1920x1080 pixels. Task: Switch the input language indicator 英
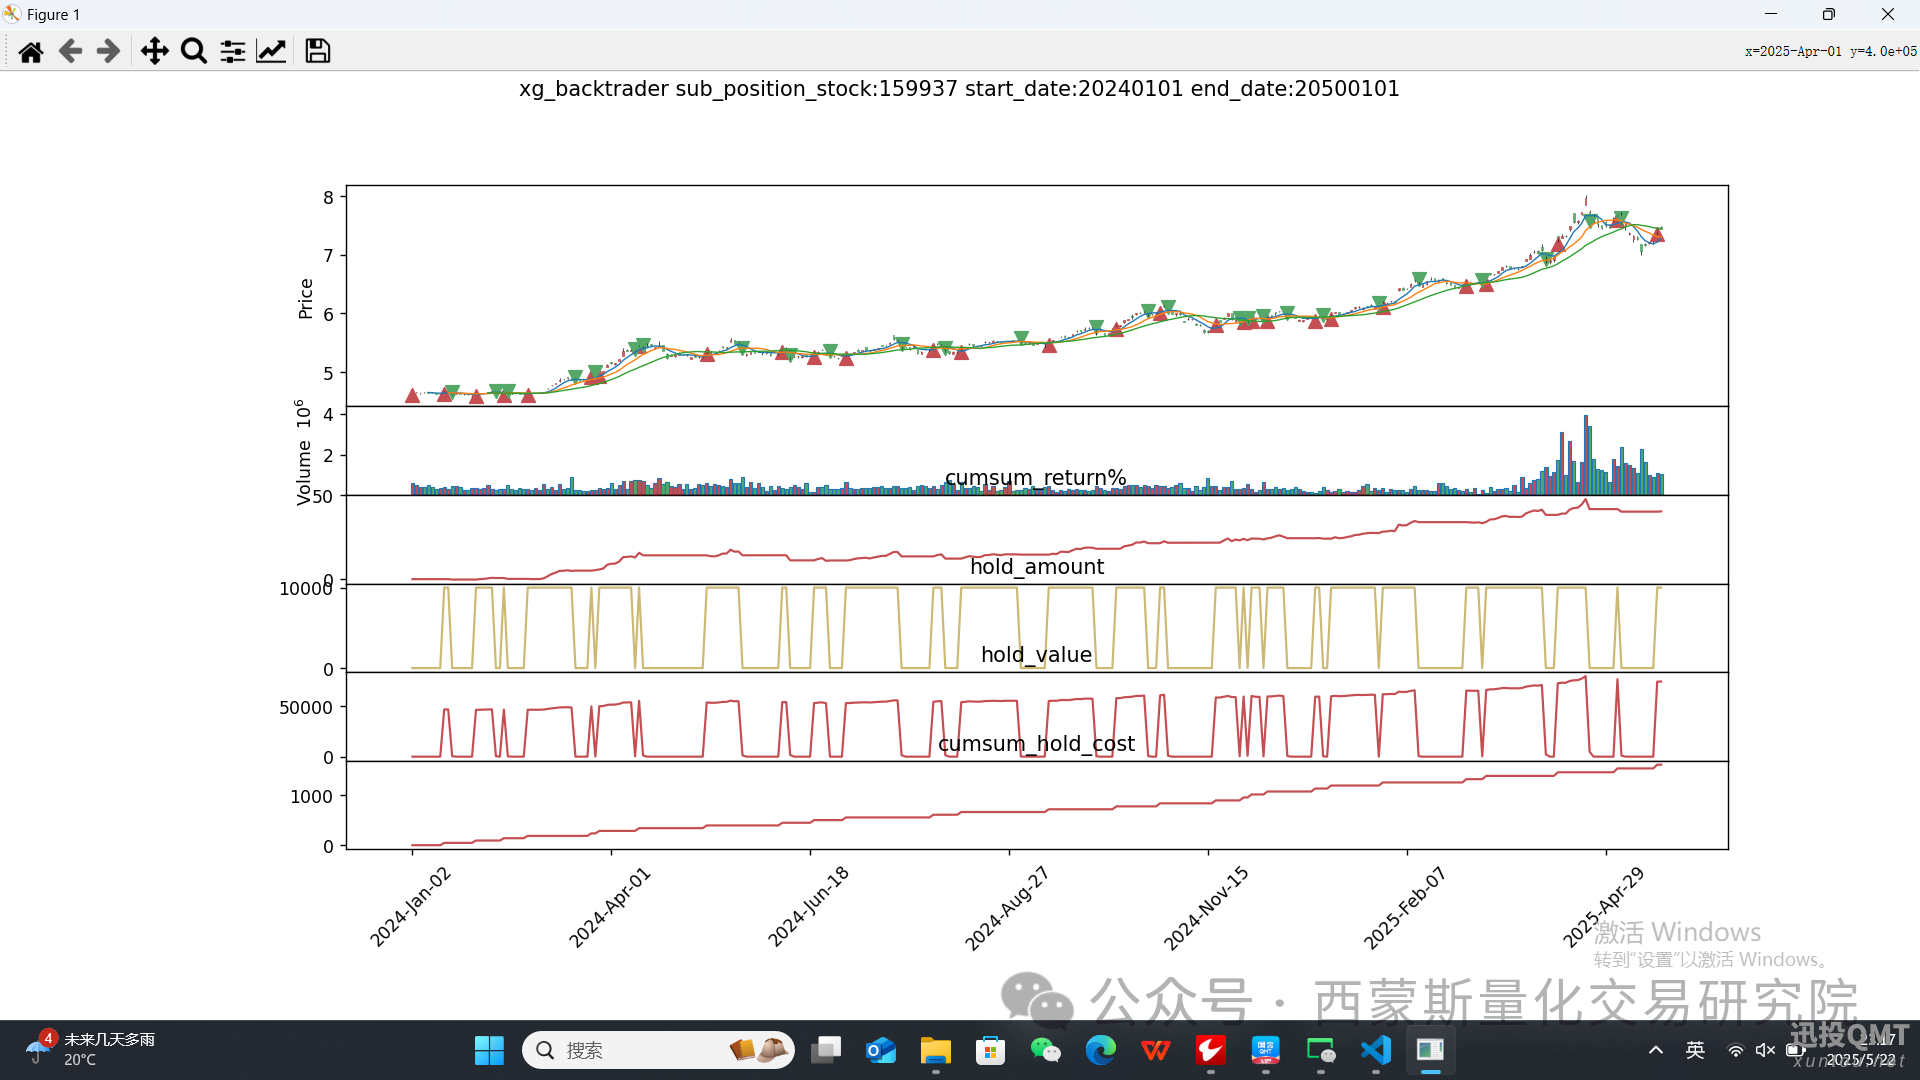[1695, 1050]
